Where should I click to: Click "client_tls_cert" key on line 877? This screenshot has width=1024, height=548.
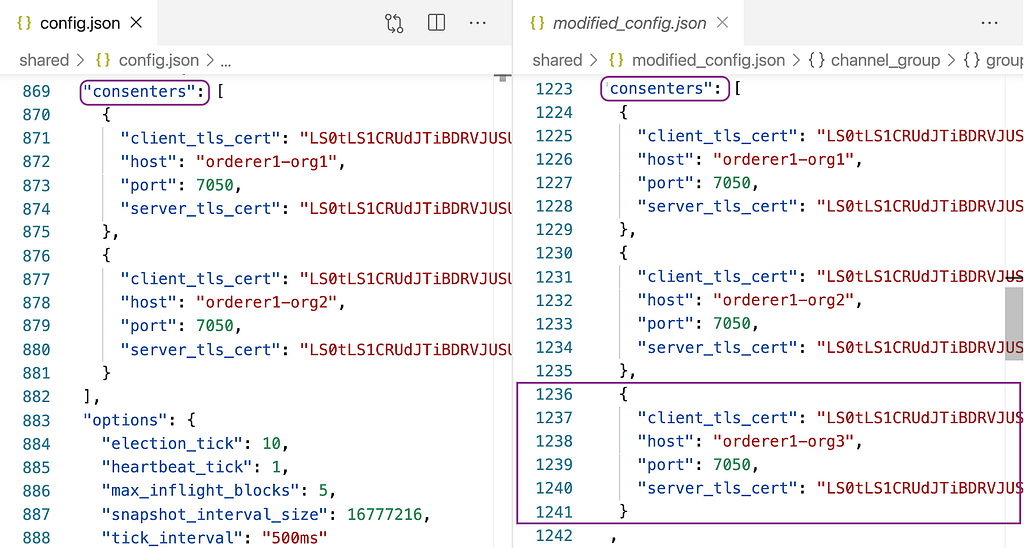pos(200,280)
